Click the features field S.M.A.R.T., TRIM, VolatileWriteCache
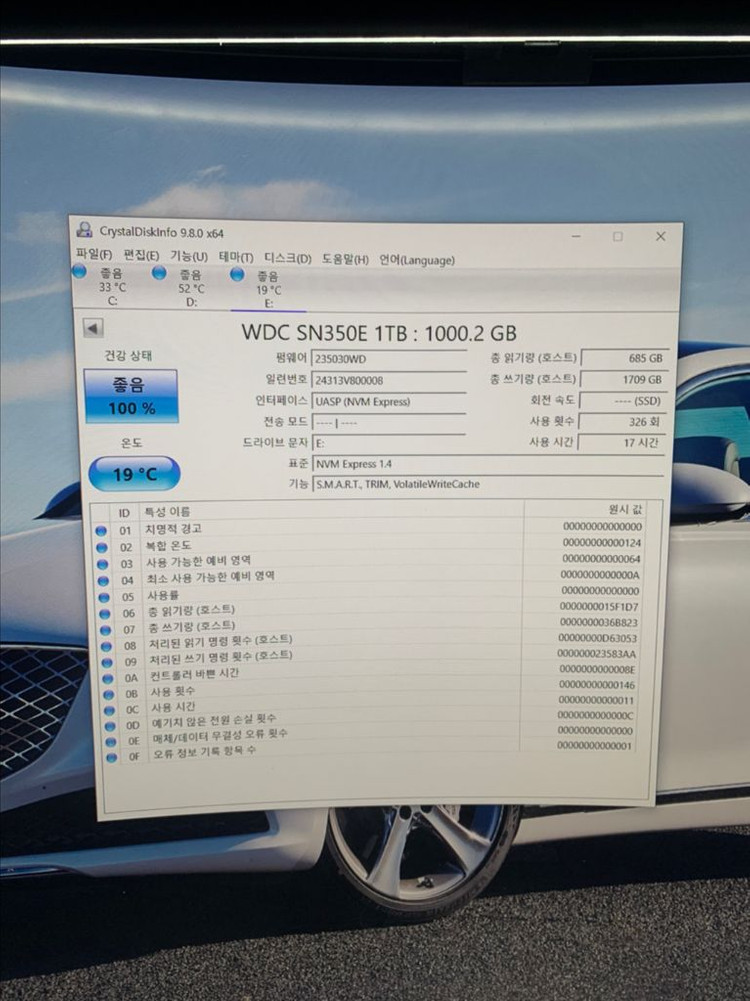The height and width of the screenshot is (1001, 750). coord(488,484)
